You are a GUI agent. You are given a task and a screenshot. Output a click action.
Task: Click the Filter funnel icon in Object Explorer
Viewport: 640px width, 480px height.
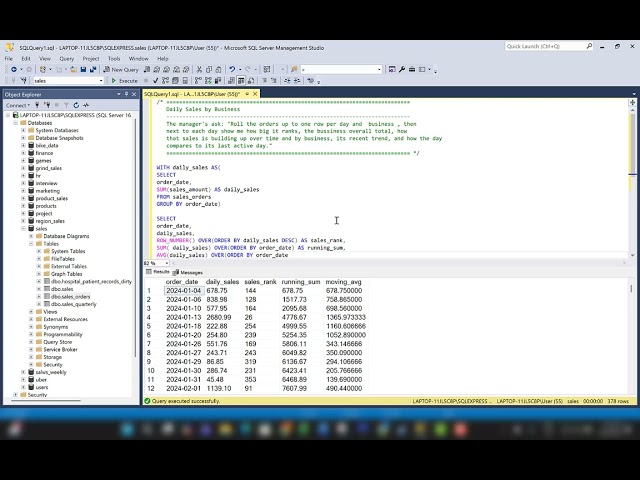(x=66, y=105)
